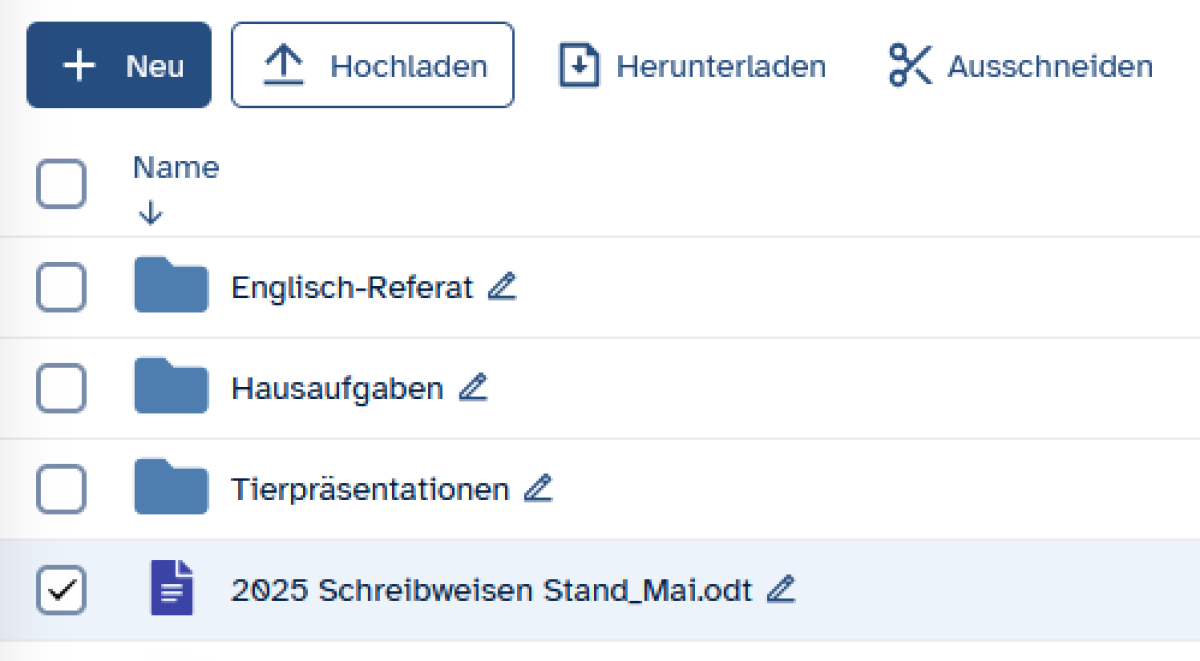1200x661 pixels.
Task: Click the Hausaufgaben folder icon
Action: tap(171, 387)
